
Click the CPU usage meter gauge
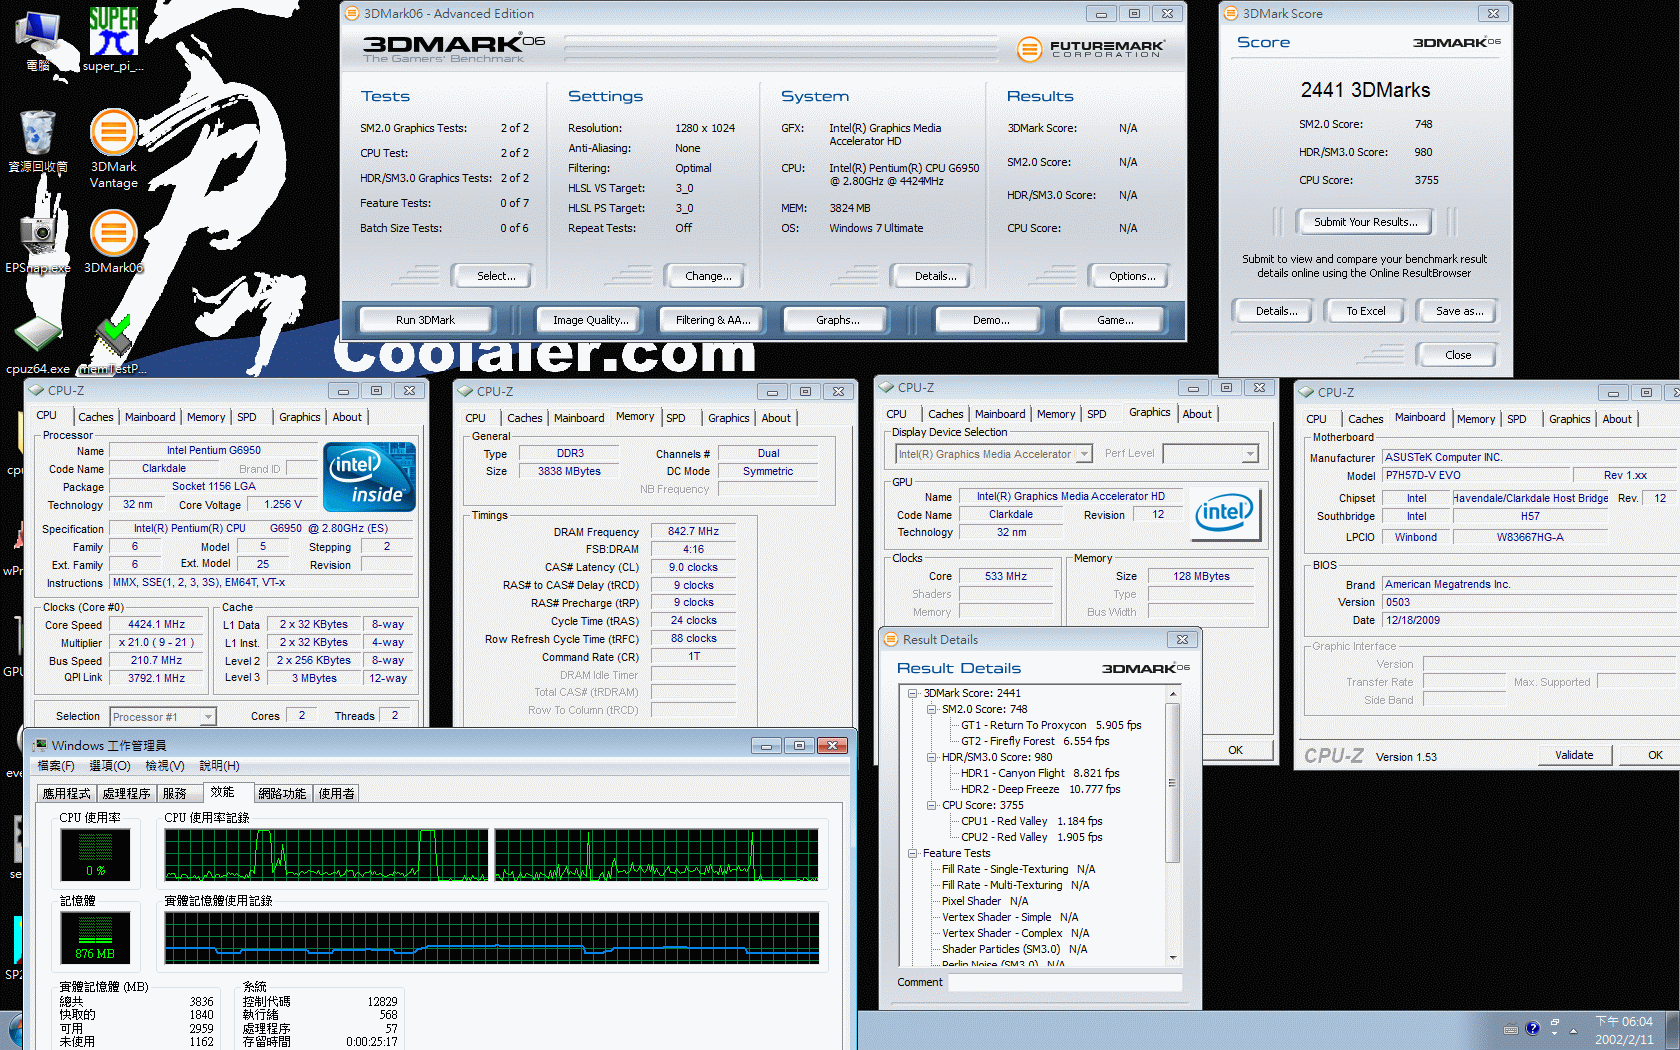click(95, 855)
